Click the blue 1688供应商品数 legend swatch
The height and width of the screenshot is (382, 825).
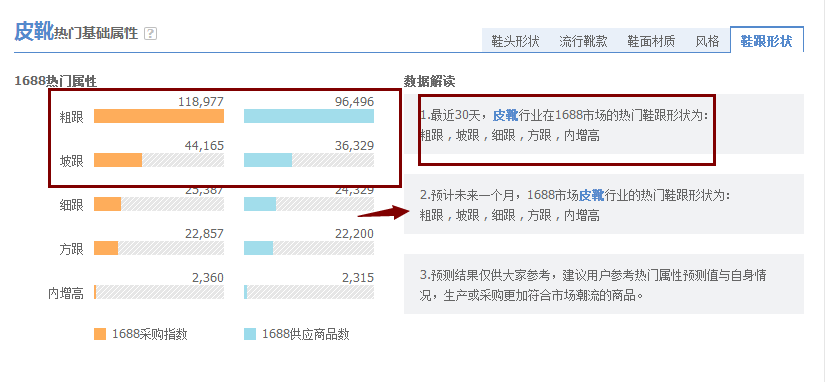click(250, 334)
